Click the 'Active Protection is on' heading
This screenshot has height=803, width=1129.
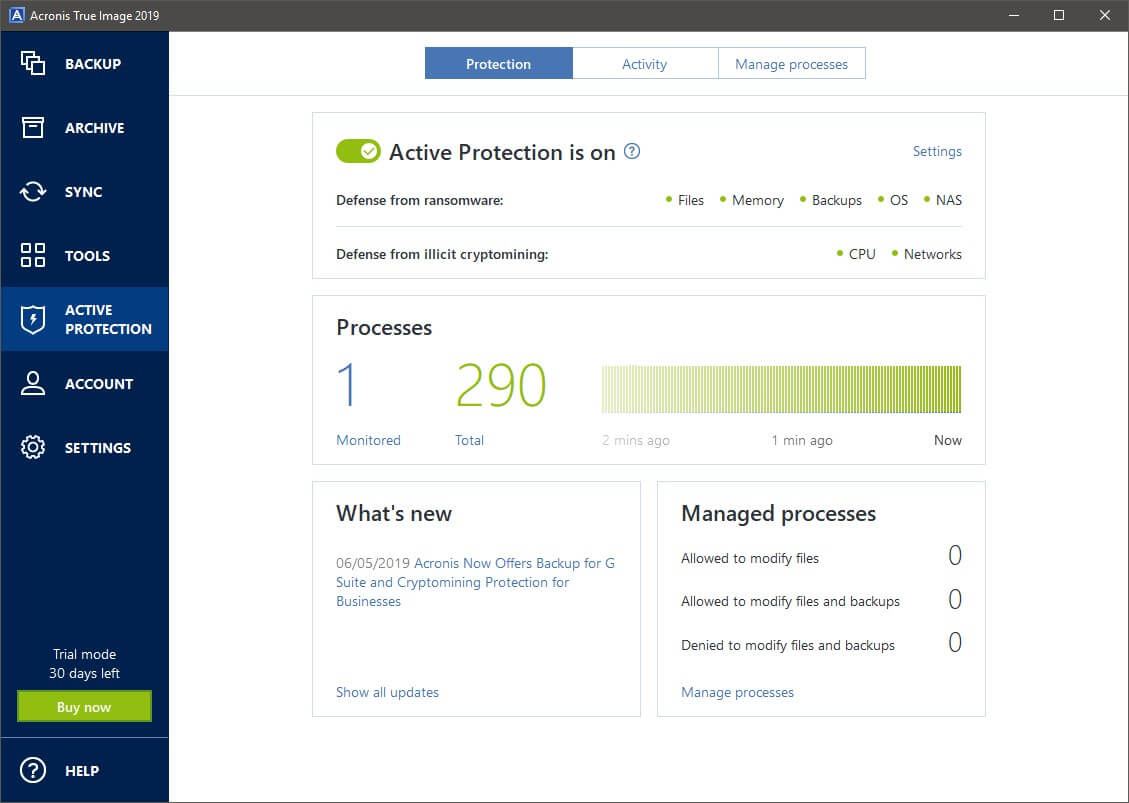503,152
